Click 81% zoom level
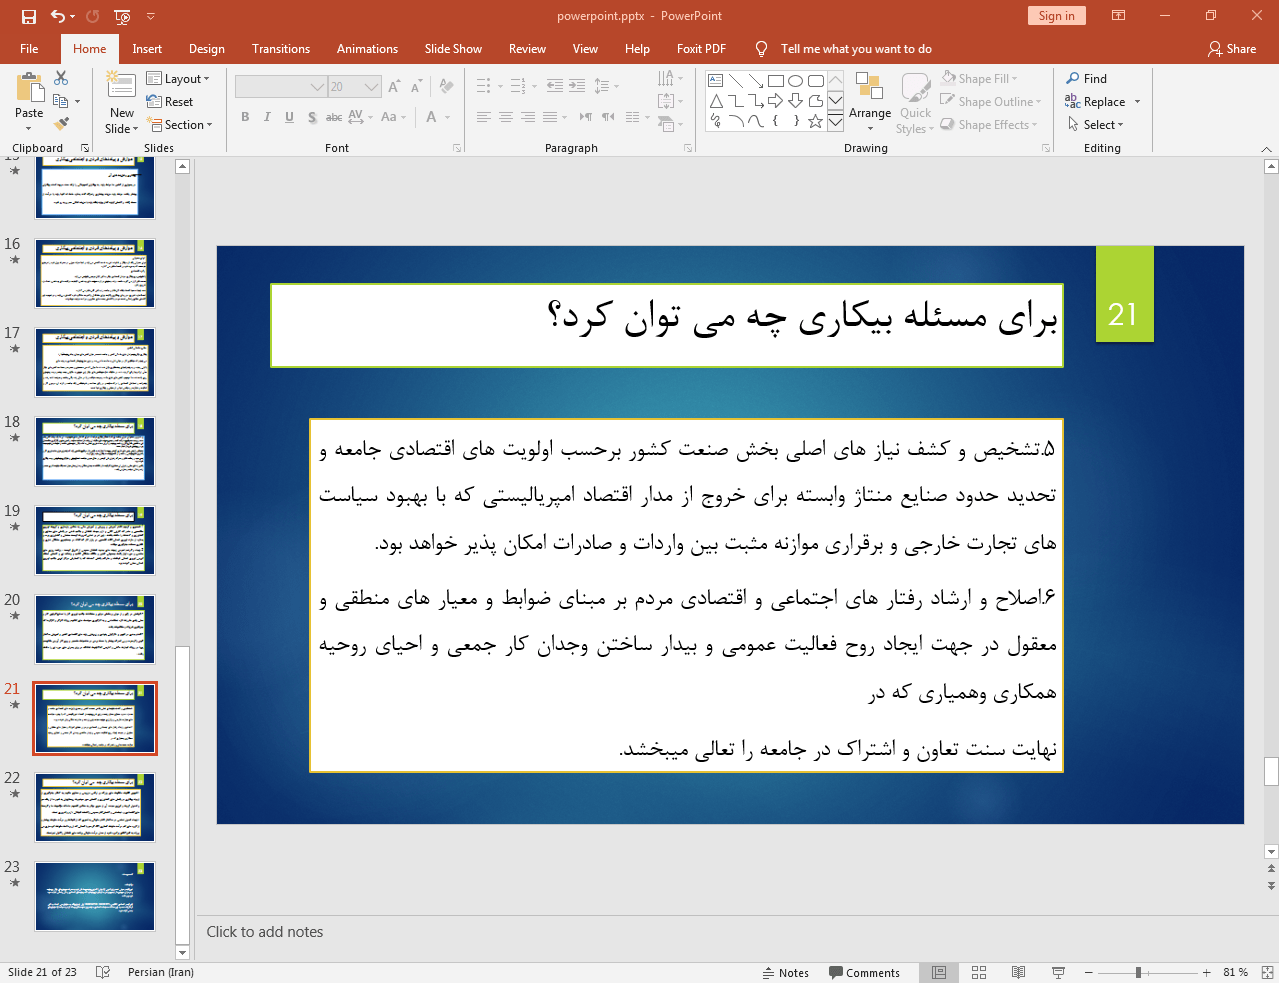The image size is (1279, 983). click(x=1236, y=972)
